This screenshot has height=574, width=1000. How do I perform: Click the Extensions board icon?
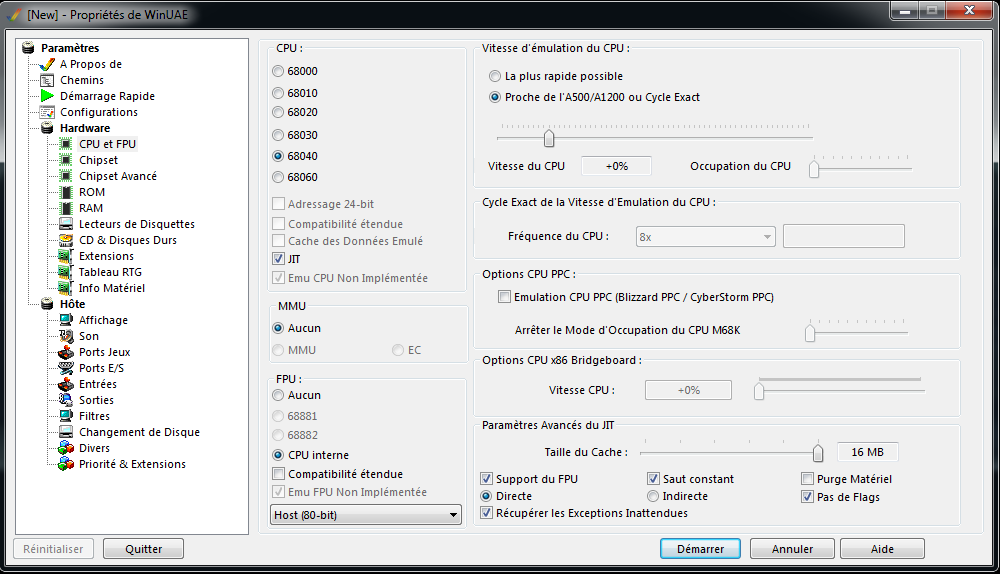coord(66,256)
